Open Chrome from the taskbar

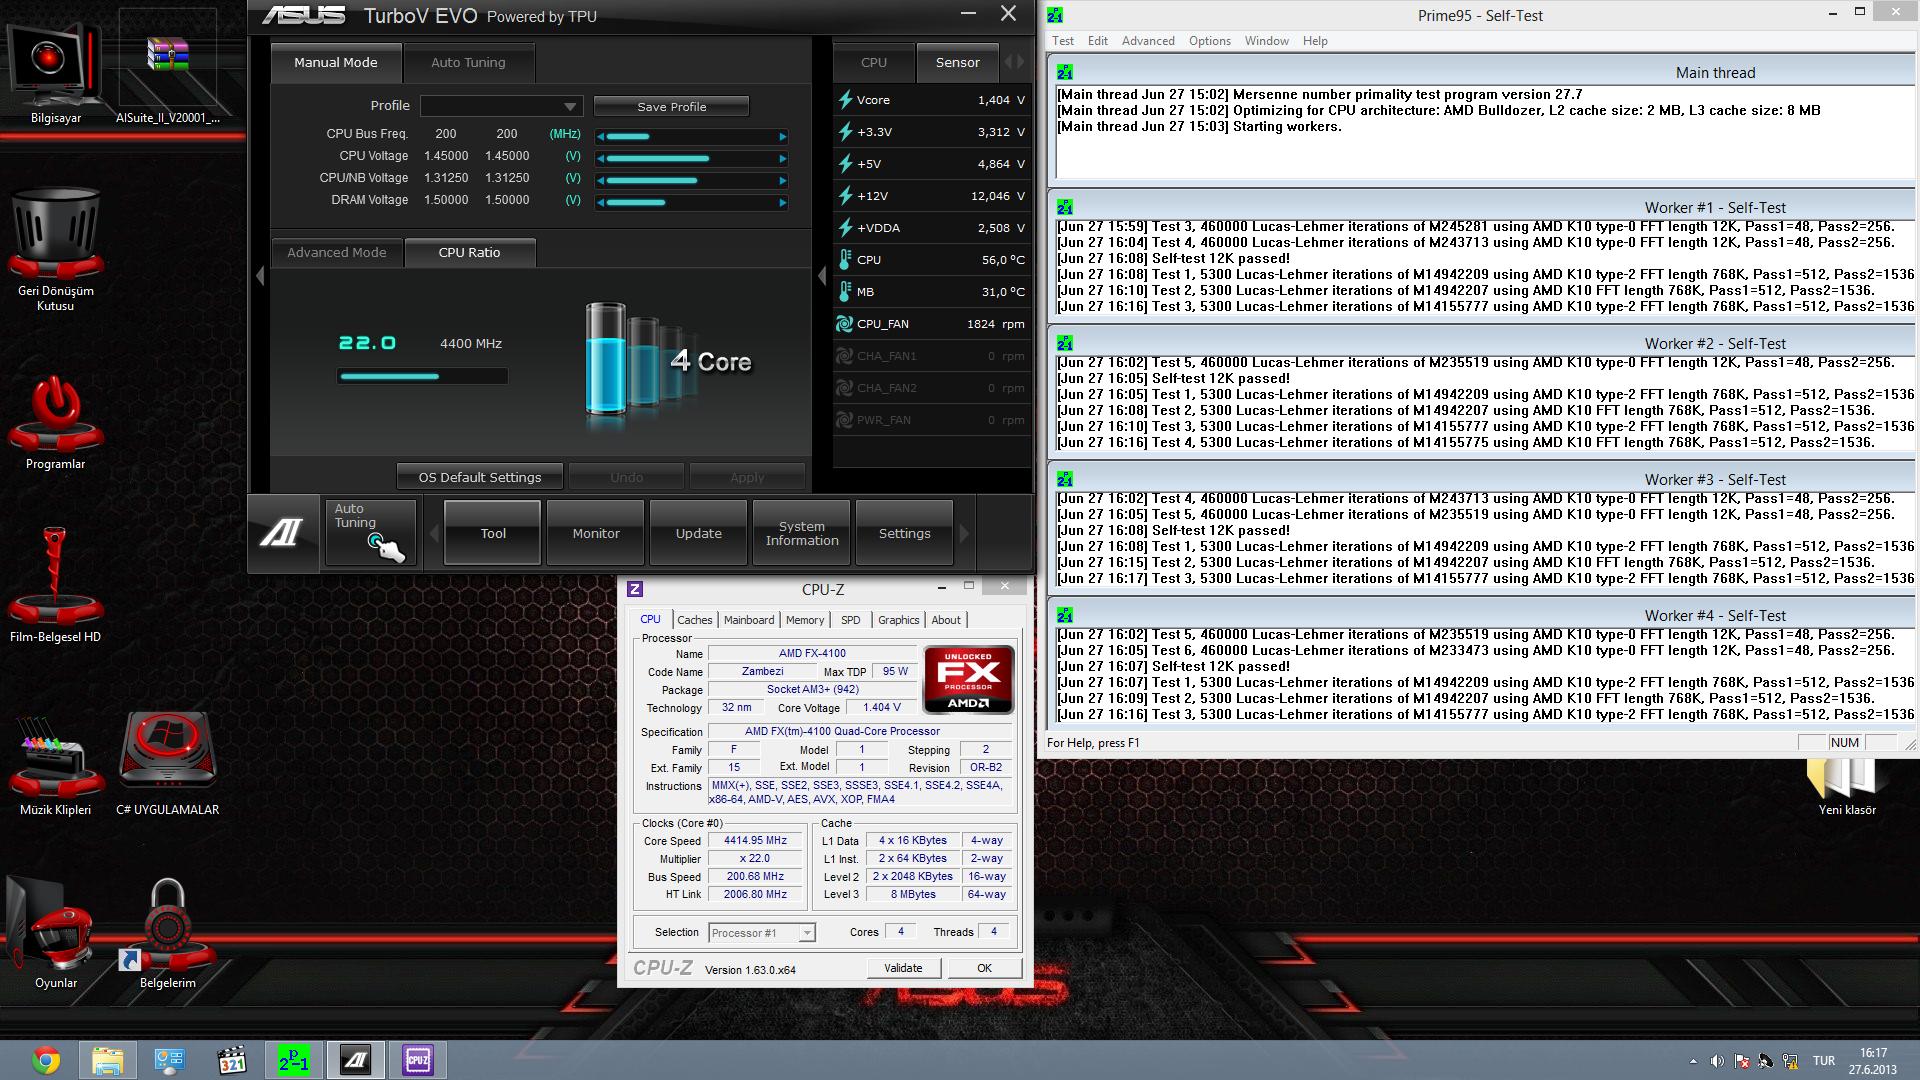pyautogui.click(x=45, y=1060)
